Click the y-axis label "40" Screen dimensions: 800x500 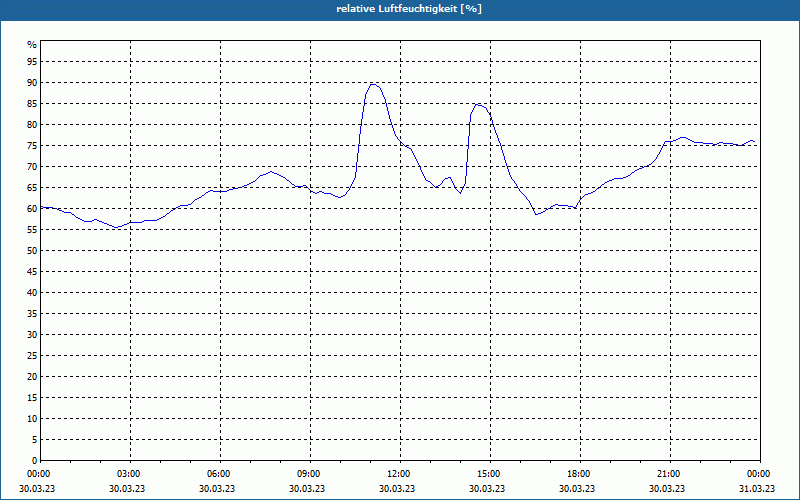click(32, 293)
